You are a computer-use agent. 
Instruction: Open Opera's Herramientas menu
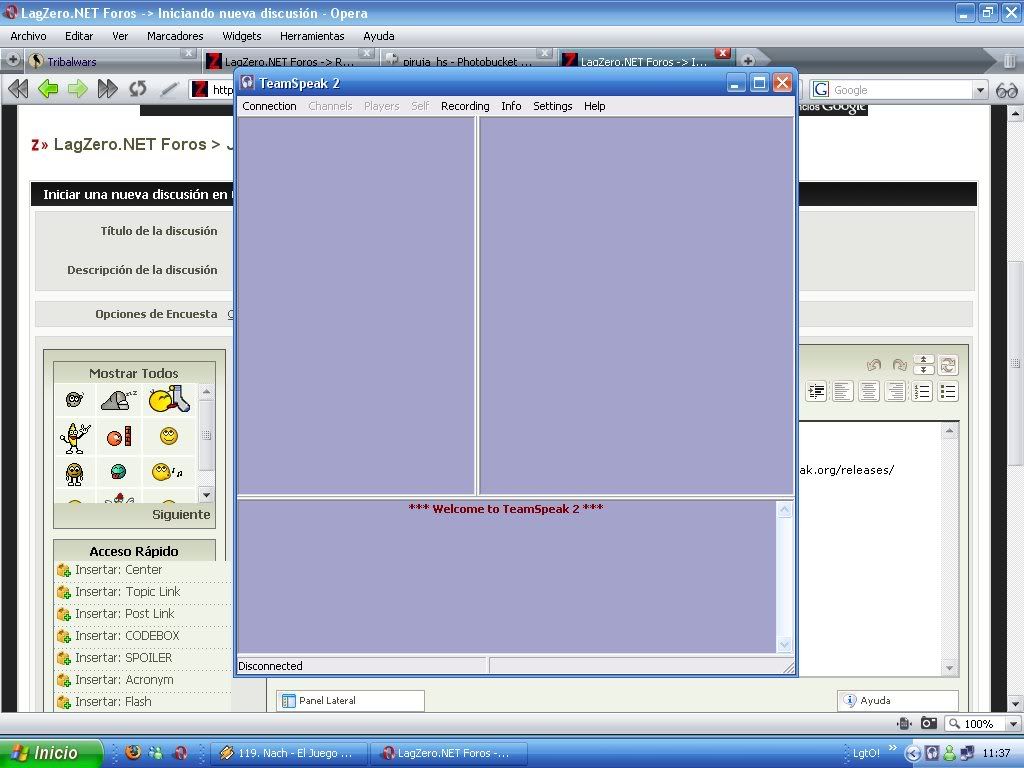click(312, 36)
